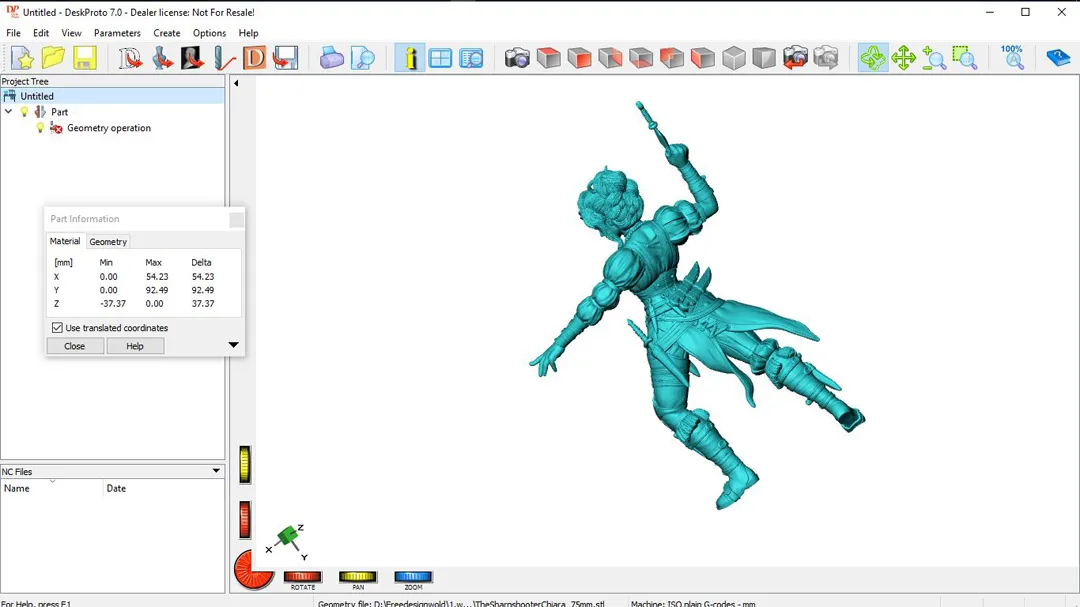Image resolution: width=1080 pixels, height=607 pixels.
Task: Click Help in Part Information dialog
Action: click(135, 346)
